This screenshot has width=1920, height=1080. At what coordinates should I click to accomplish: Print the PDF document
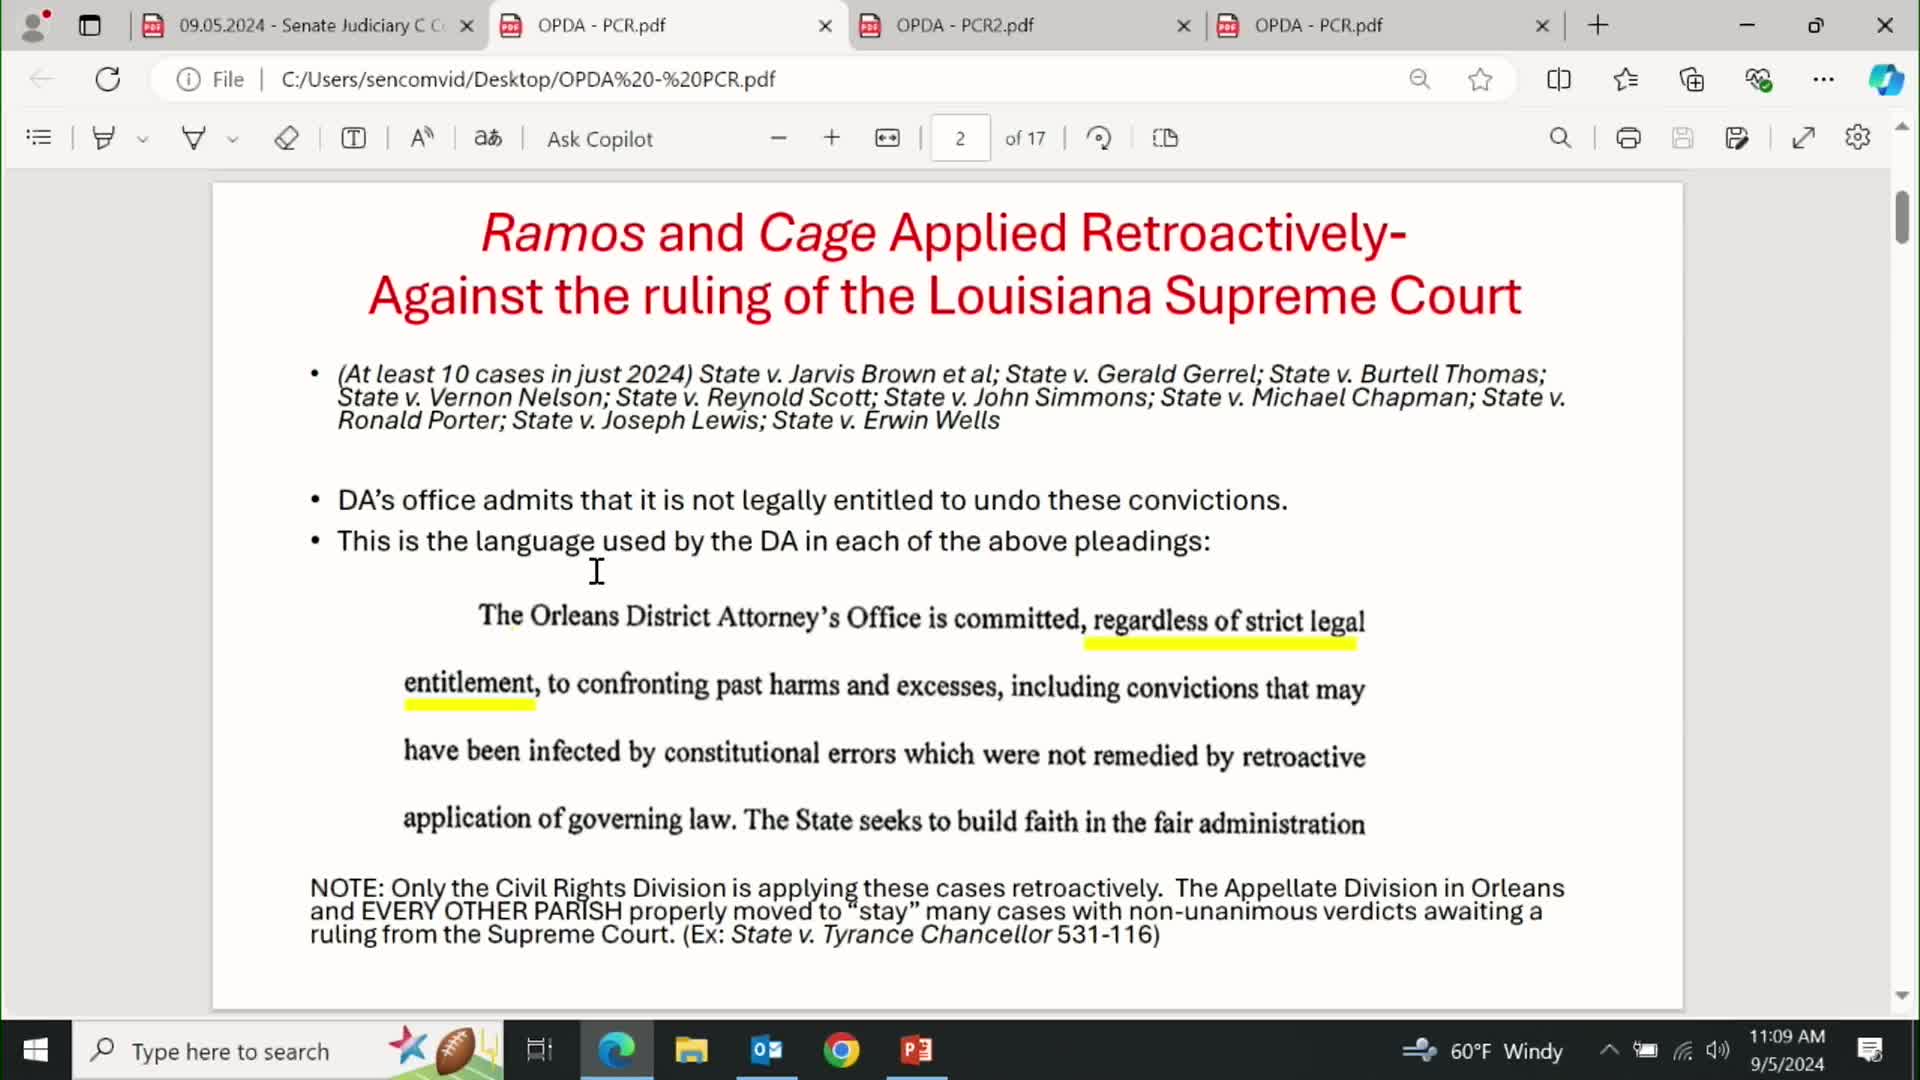pos(1628,138)
